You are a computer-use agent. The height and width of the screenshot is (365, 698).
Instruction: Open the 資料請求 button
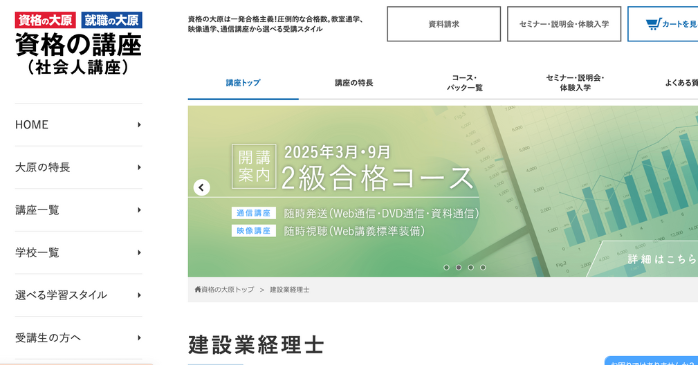[444, 24]
